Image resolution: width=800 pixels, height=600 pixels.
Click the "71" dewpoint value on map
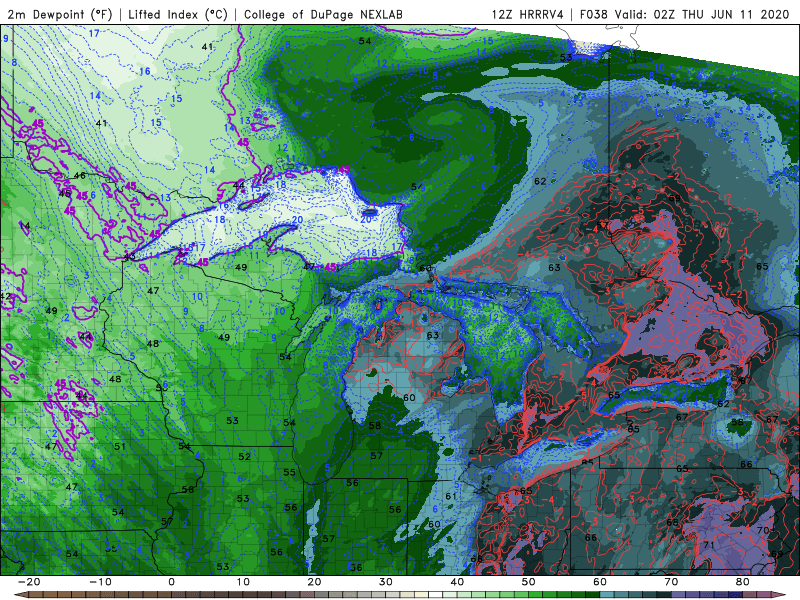(x=709, y=544)
